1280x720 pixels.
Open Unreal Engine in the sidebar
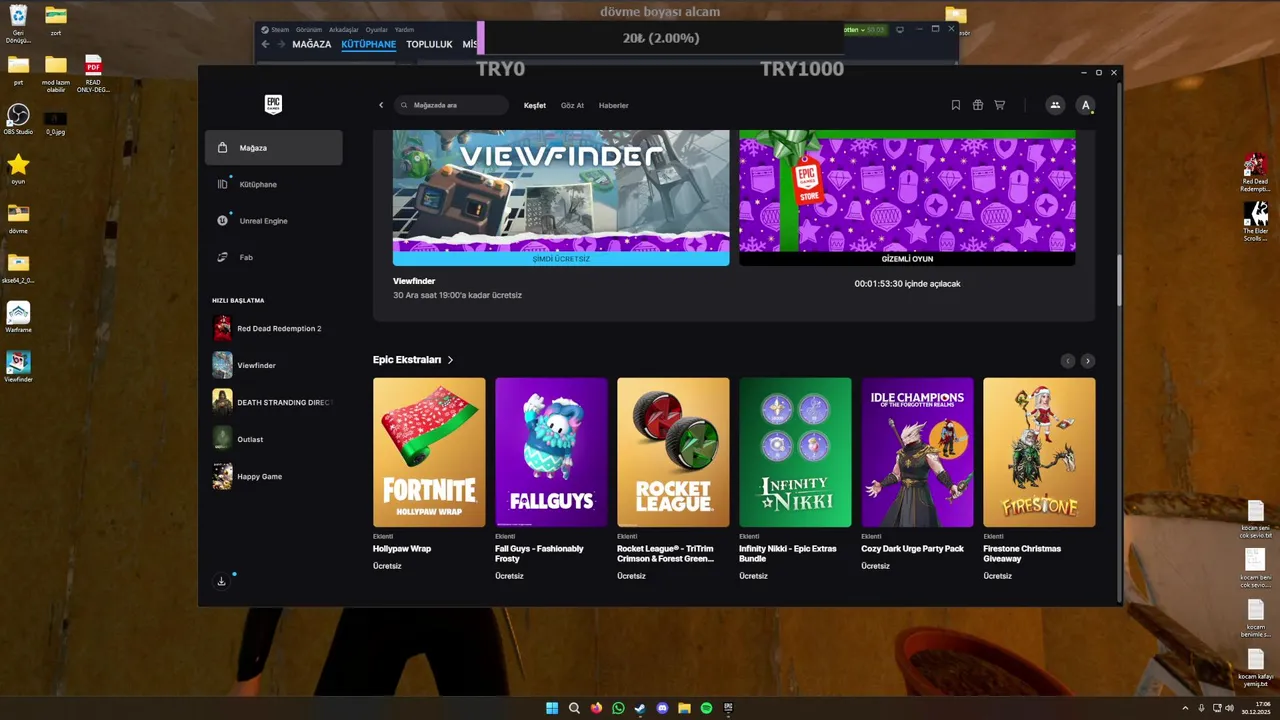[274, 221]
